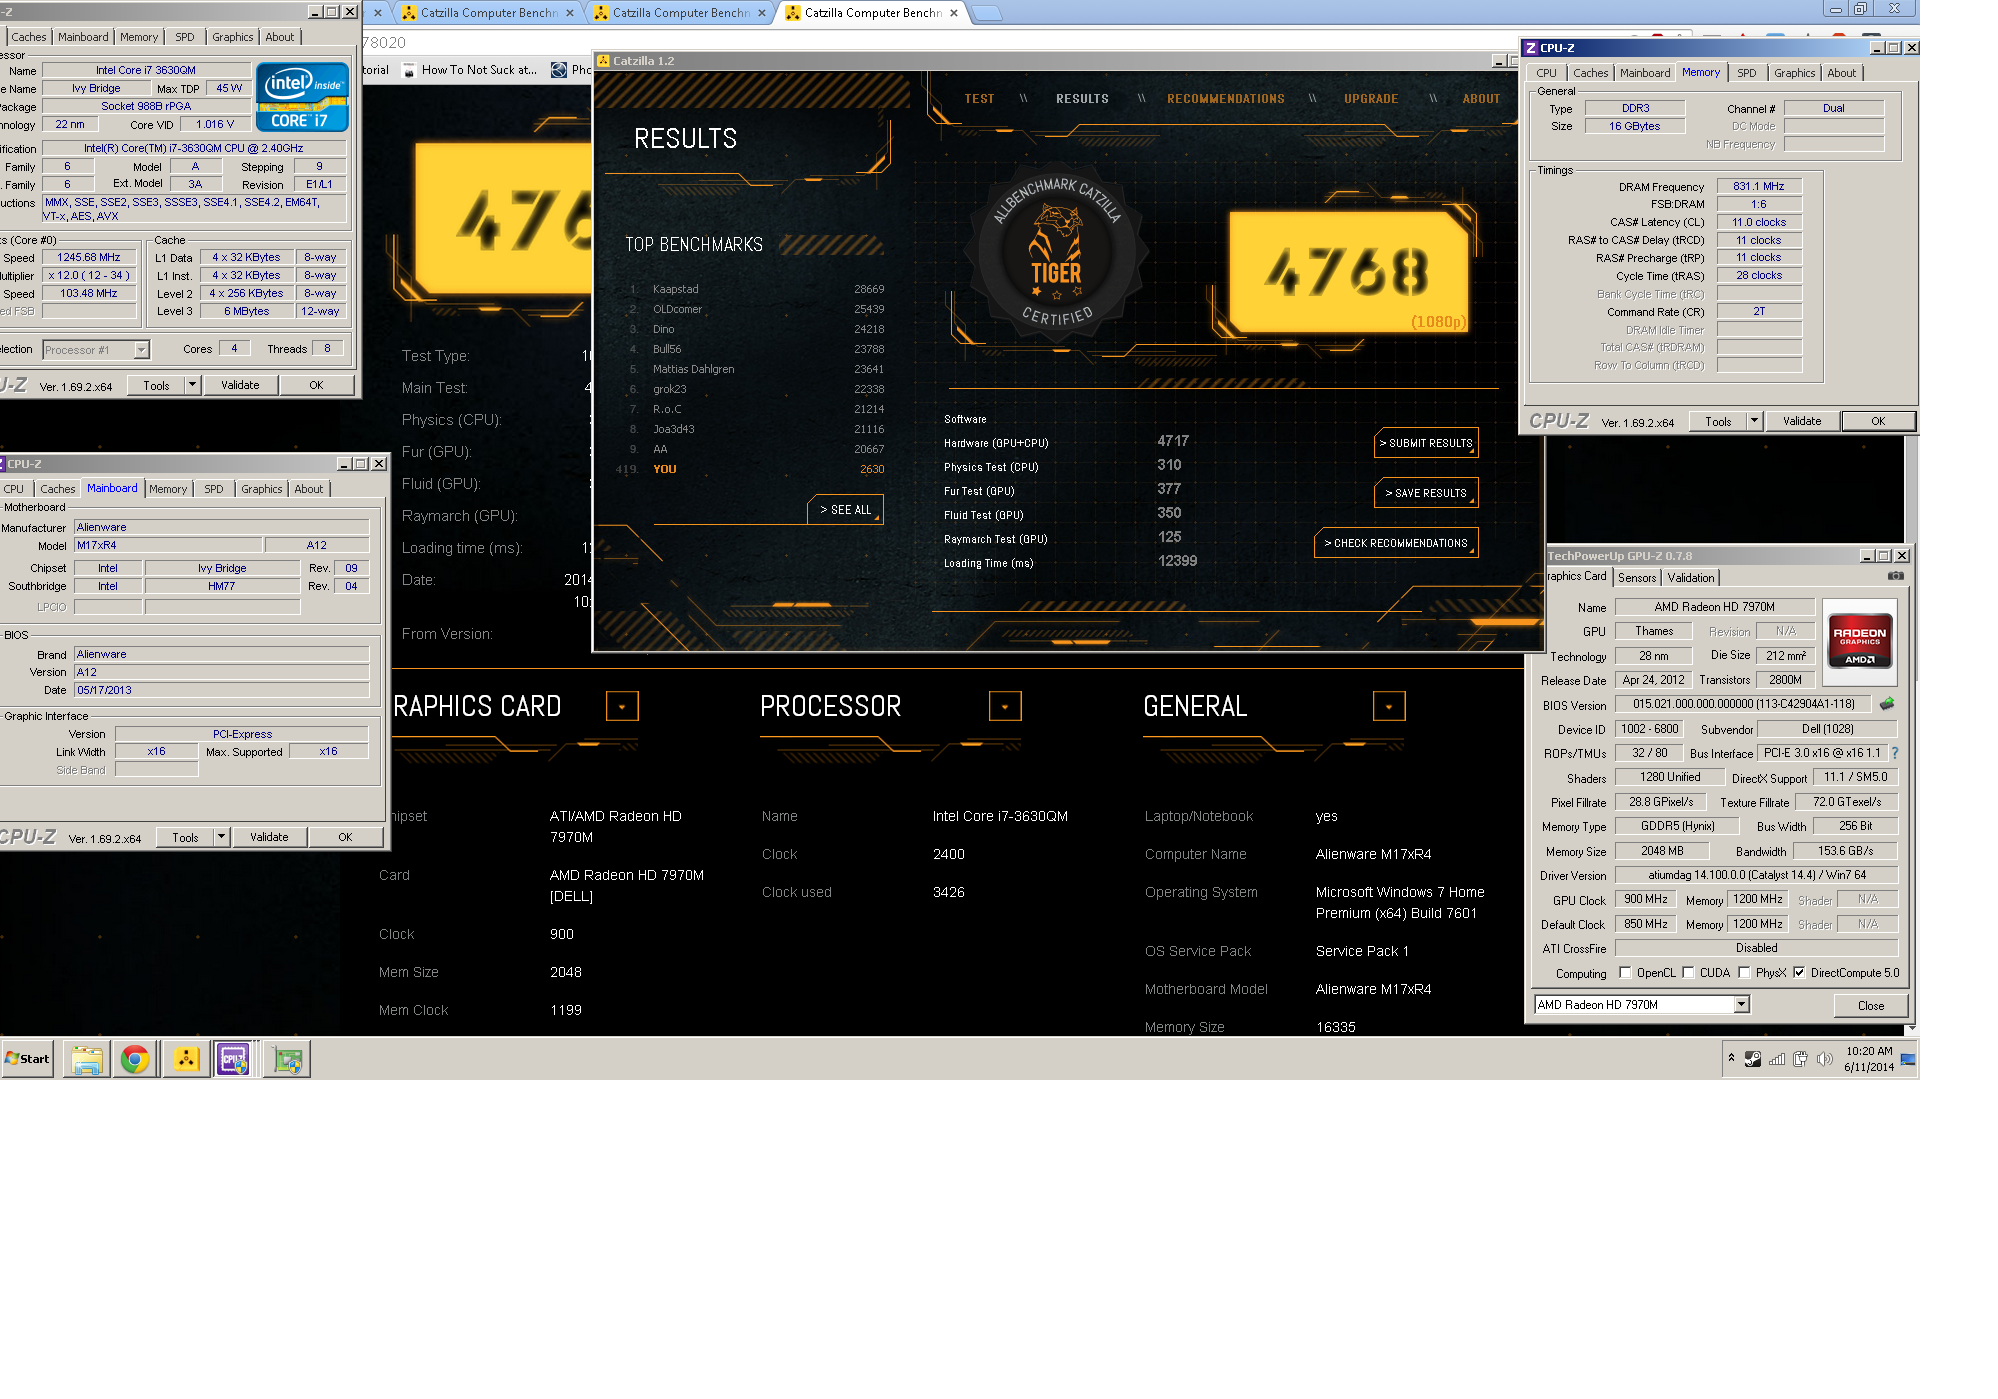
Task: Uncheck the DirectCompute 5.0 checkbox
Action: (x=1799, y=972)
